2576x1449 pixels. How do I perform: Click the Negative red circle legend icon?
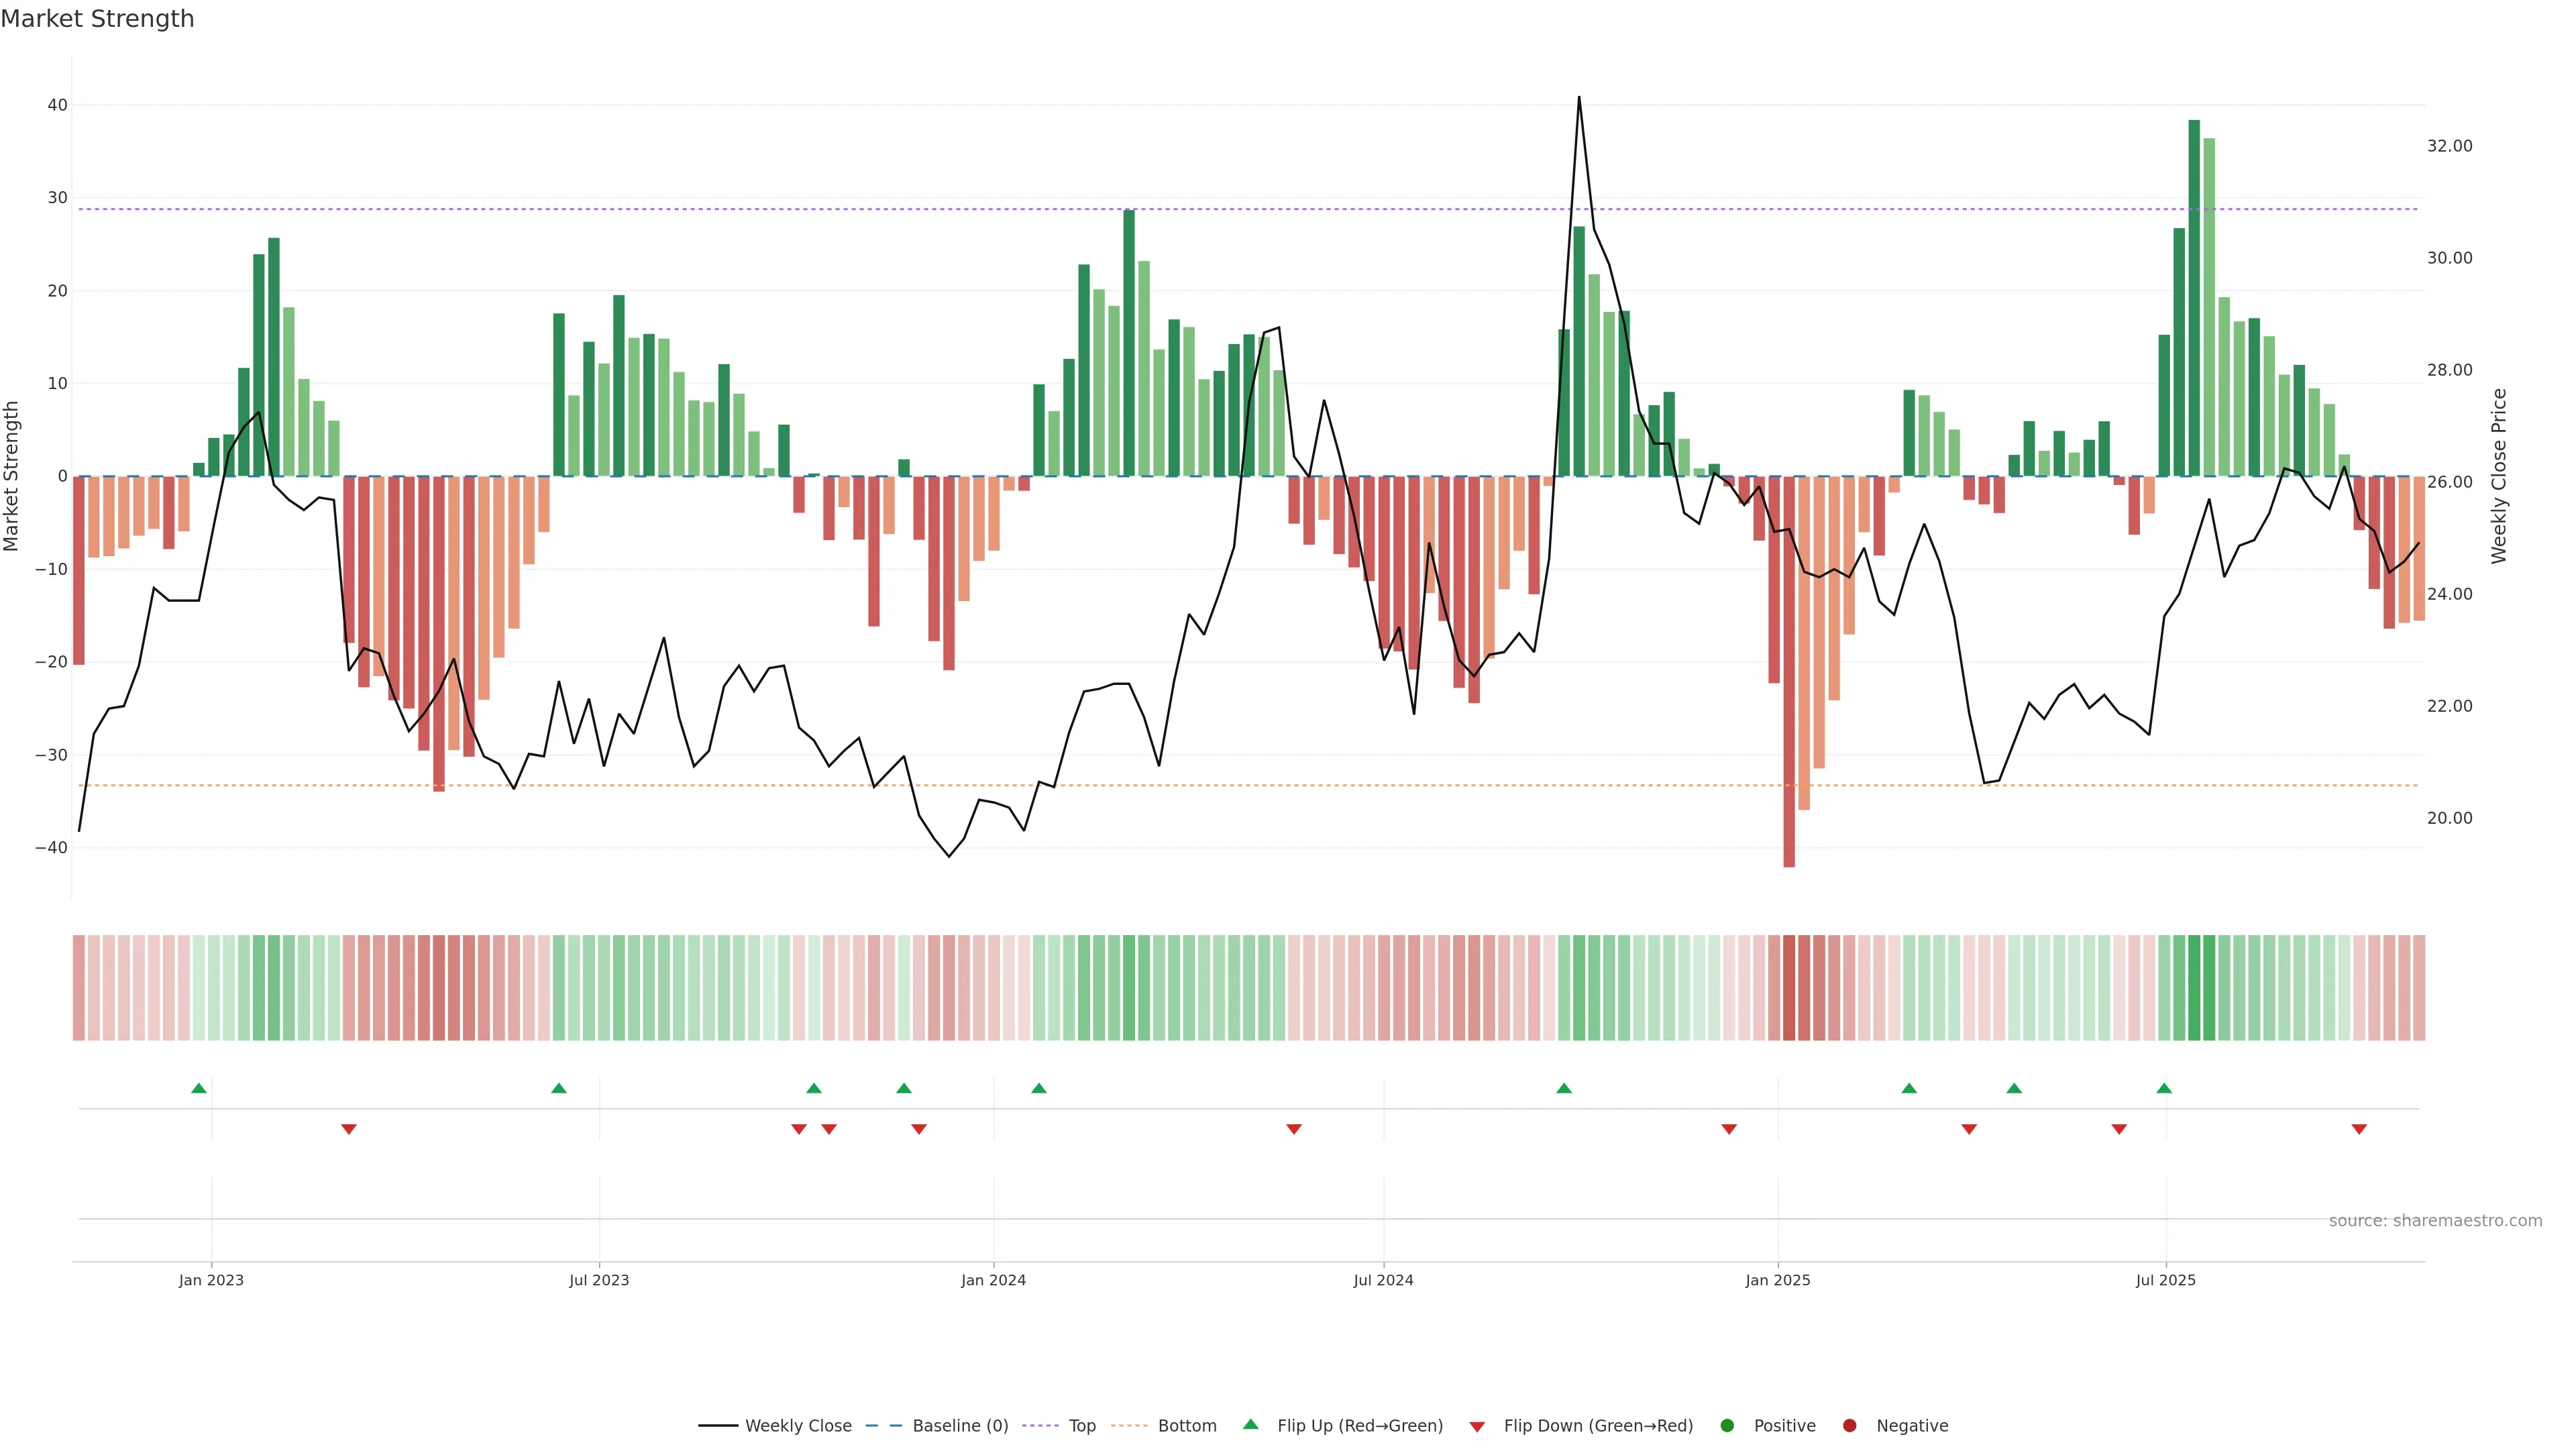coord(1849,1425)
